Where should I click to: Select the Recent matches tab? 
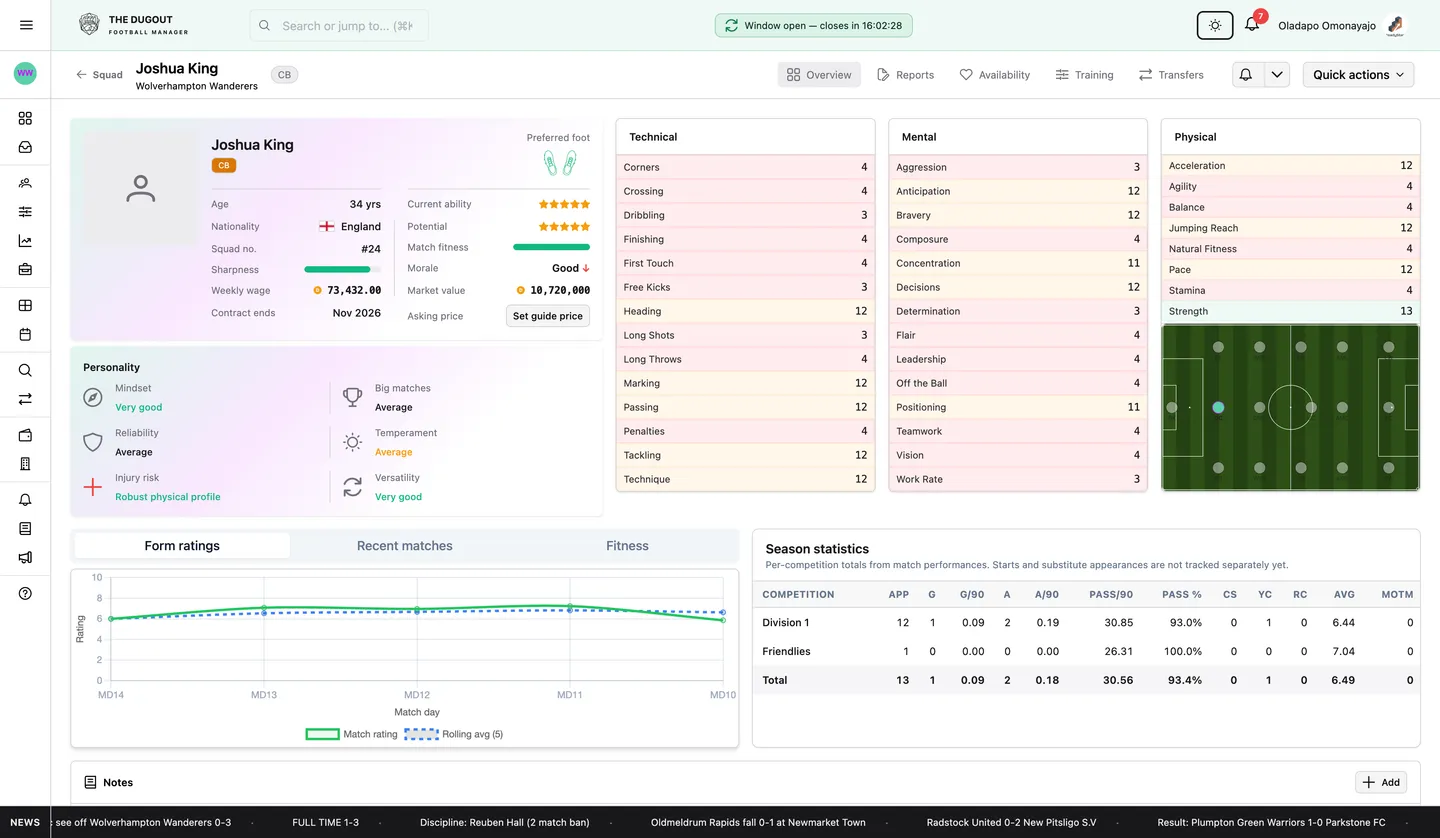405,546
